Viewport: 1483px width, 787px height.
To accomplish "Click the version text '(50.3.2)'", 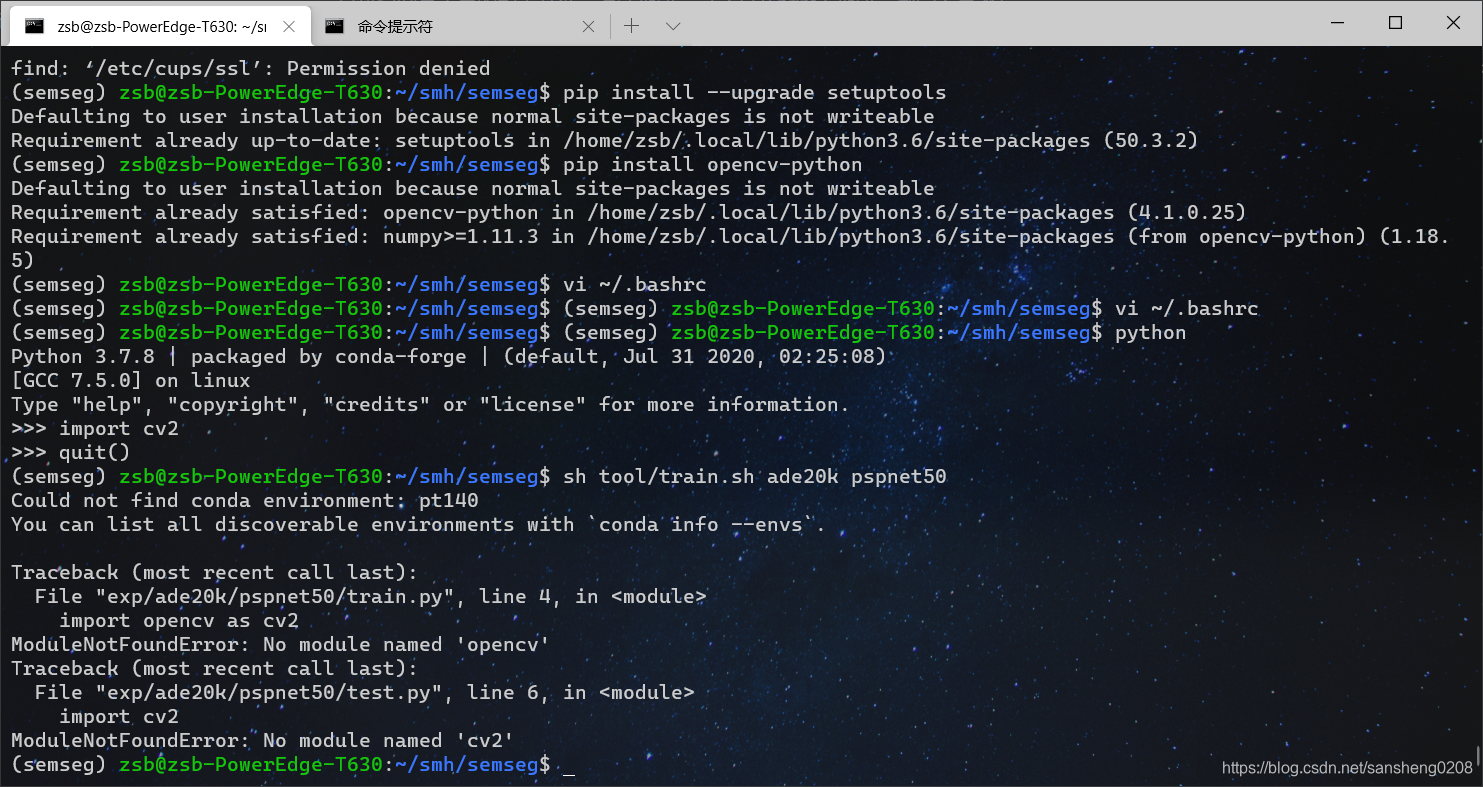I will (x=1151, y=140).
